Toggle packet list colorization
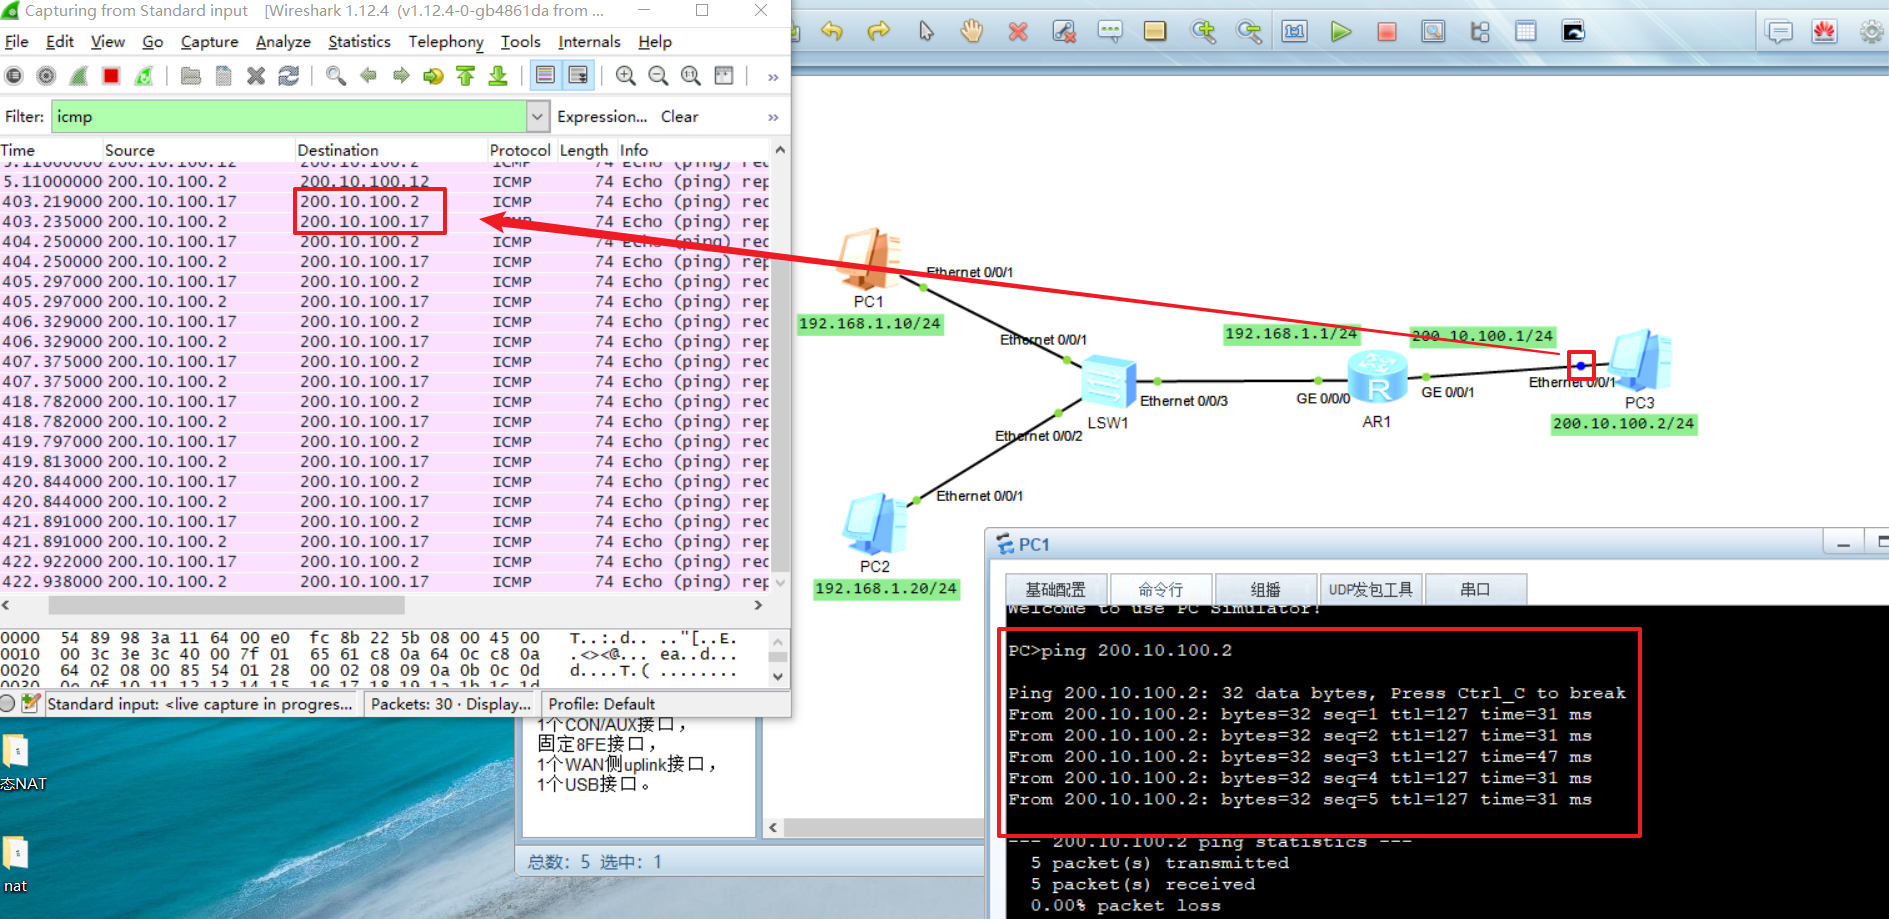This screenshot has height=919, width=1889. point(545,76)
